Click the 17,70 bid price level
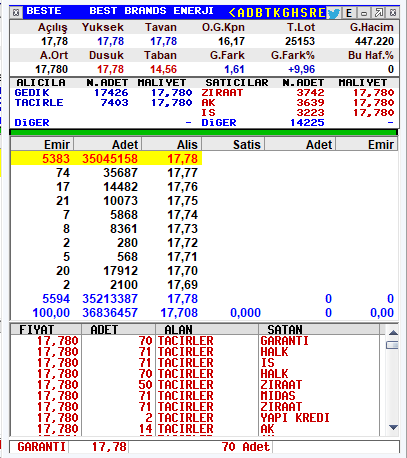 click(183, 271)
